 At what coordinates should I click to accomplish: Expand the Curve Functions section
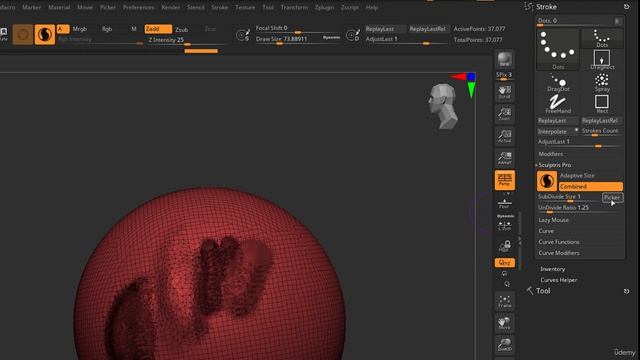[559, 242]
